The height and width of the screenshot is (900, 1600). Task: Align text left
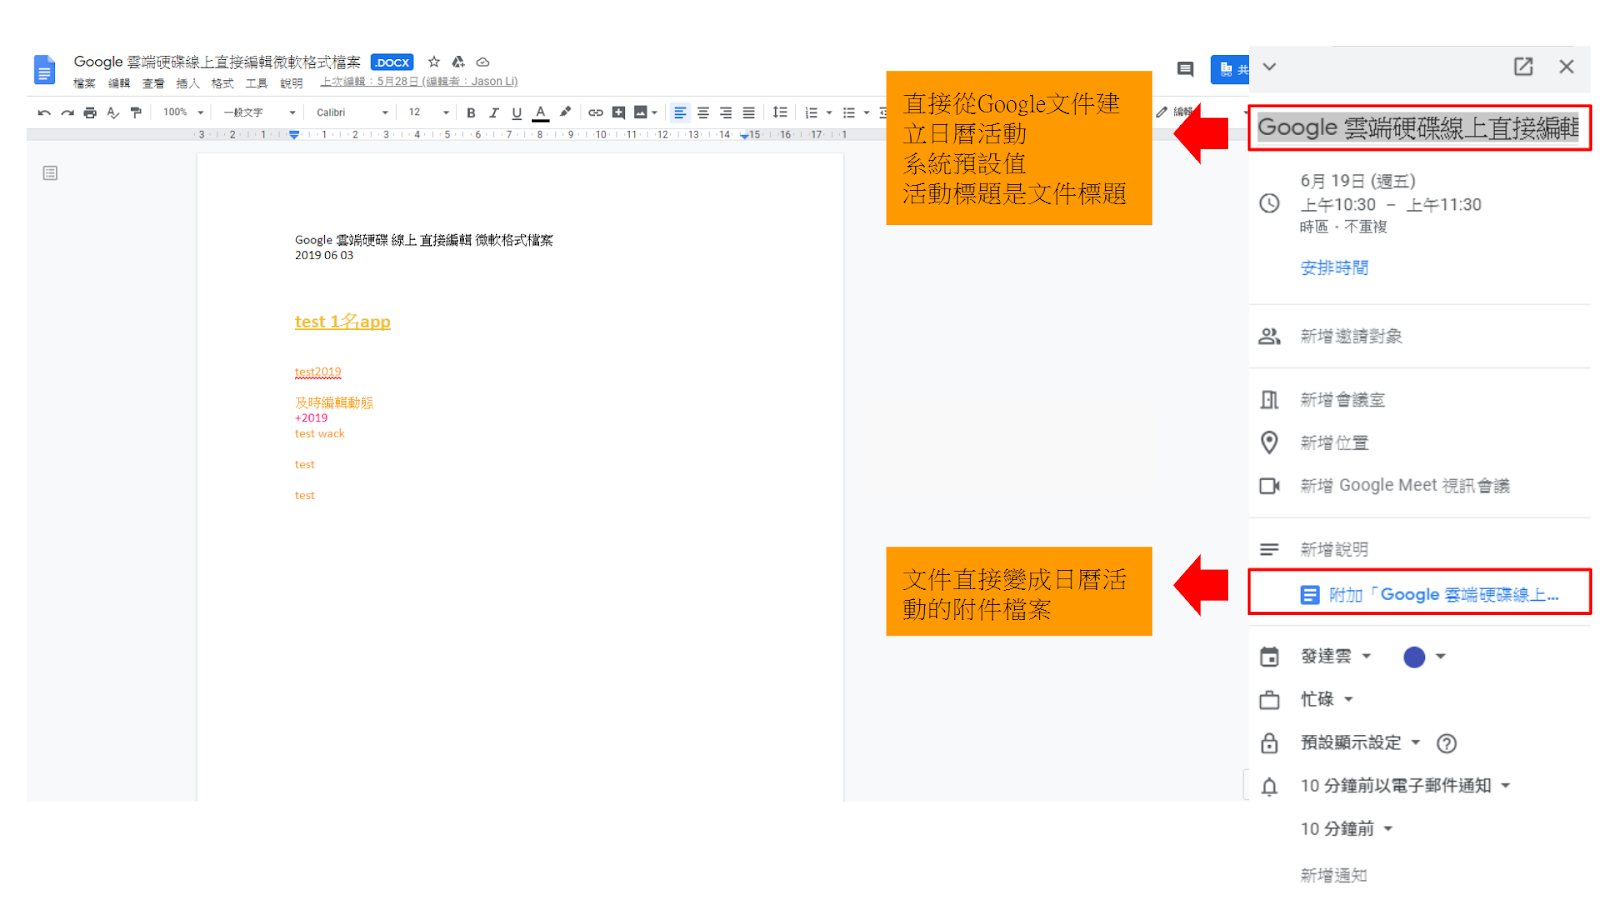coord(680,113)
